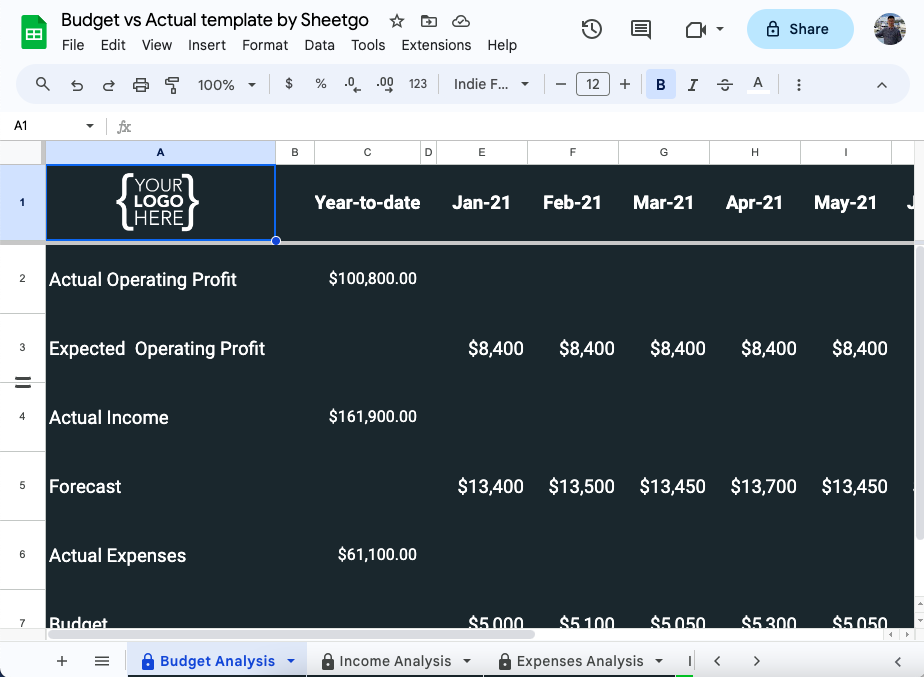Move document with the folder icon

click(x=428, y=21)
